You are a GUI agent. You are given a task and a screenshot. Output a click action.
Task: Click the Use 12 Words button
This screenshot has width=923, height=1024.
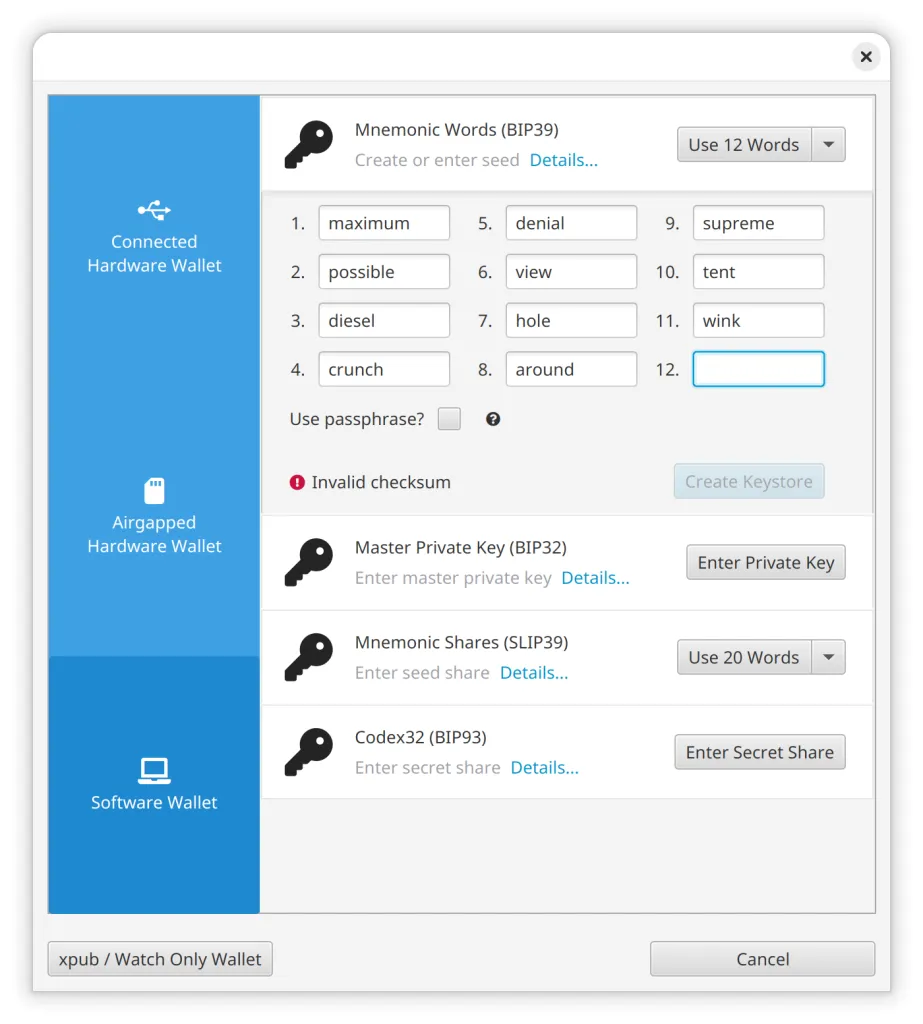click(x=744, y=145)
